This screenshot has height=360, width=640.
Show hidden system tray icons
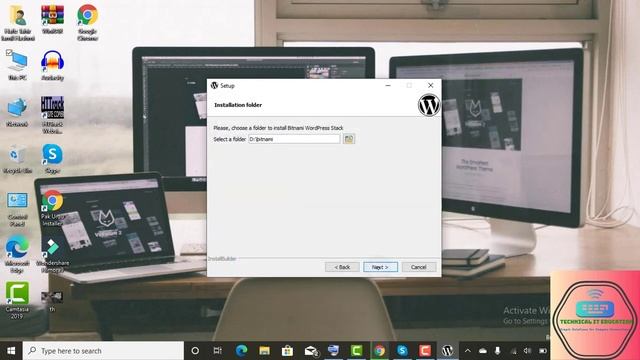(468, 351)
